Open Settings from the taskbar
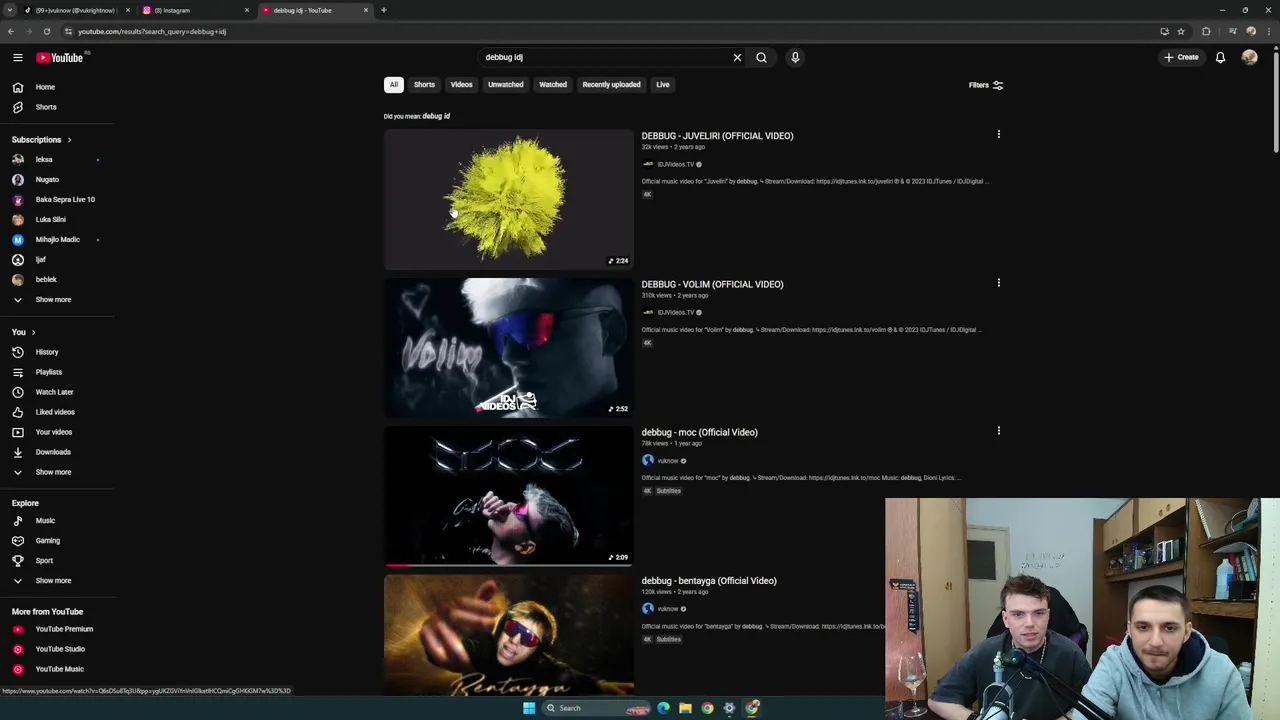Viewport: 1280px width, 720px height. click(x=729, y=708)
